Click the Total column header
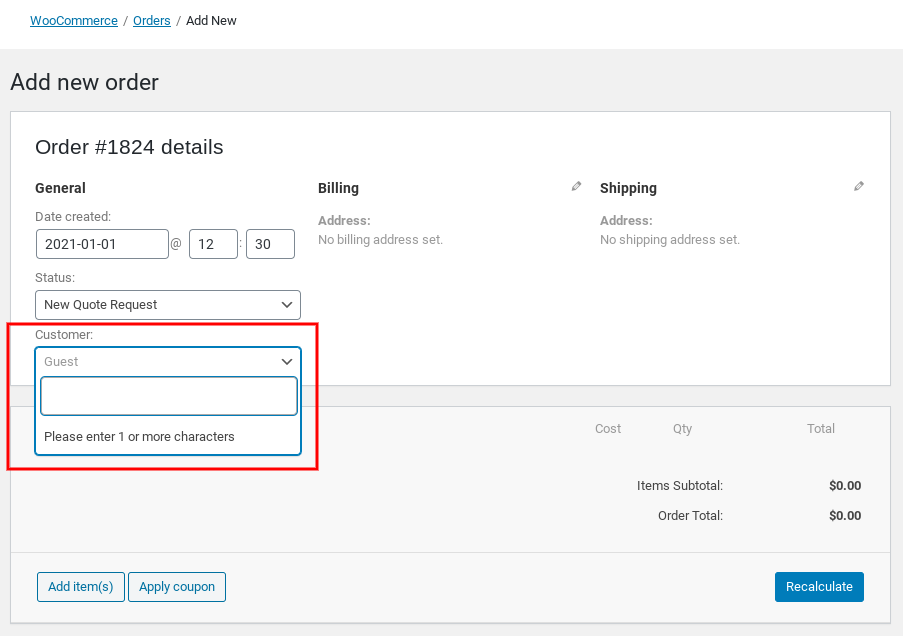 [x=821, y=429]
